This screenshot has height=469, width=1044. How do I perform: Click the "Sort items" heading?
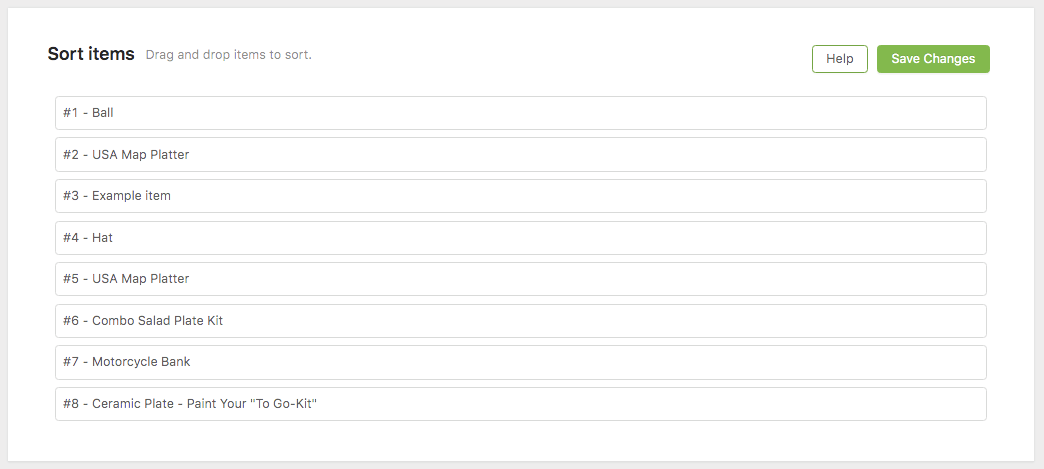pyautogui.click(x=91, y=54)
